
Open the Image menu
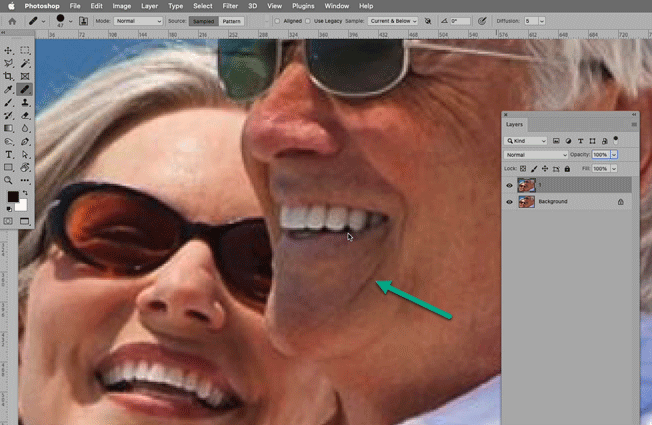click(x=122, y=6)
